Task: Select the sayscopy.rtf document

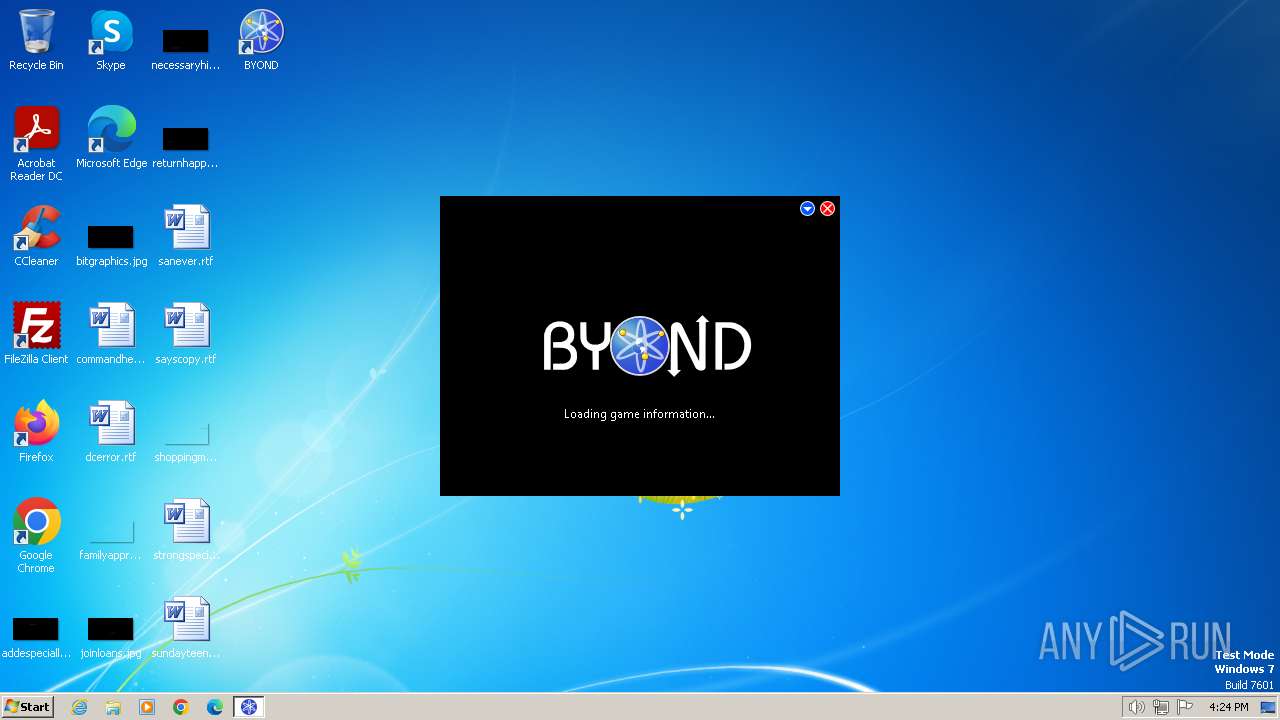Action: 186,334
